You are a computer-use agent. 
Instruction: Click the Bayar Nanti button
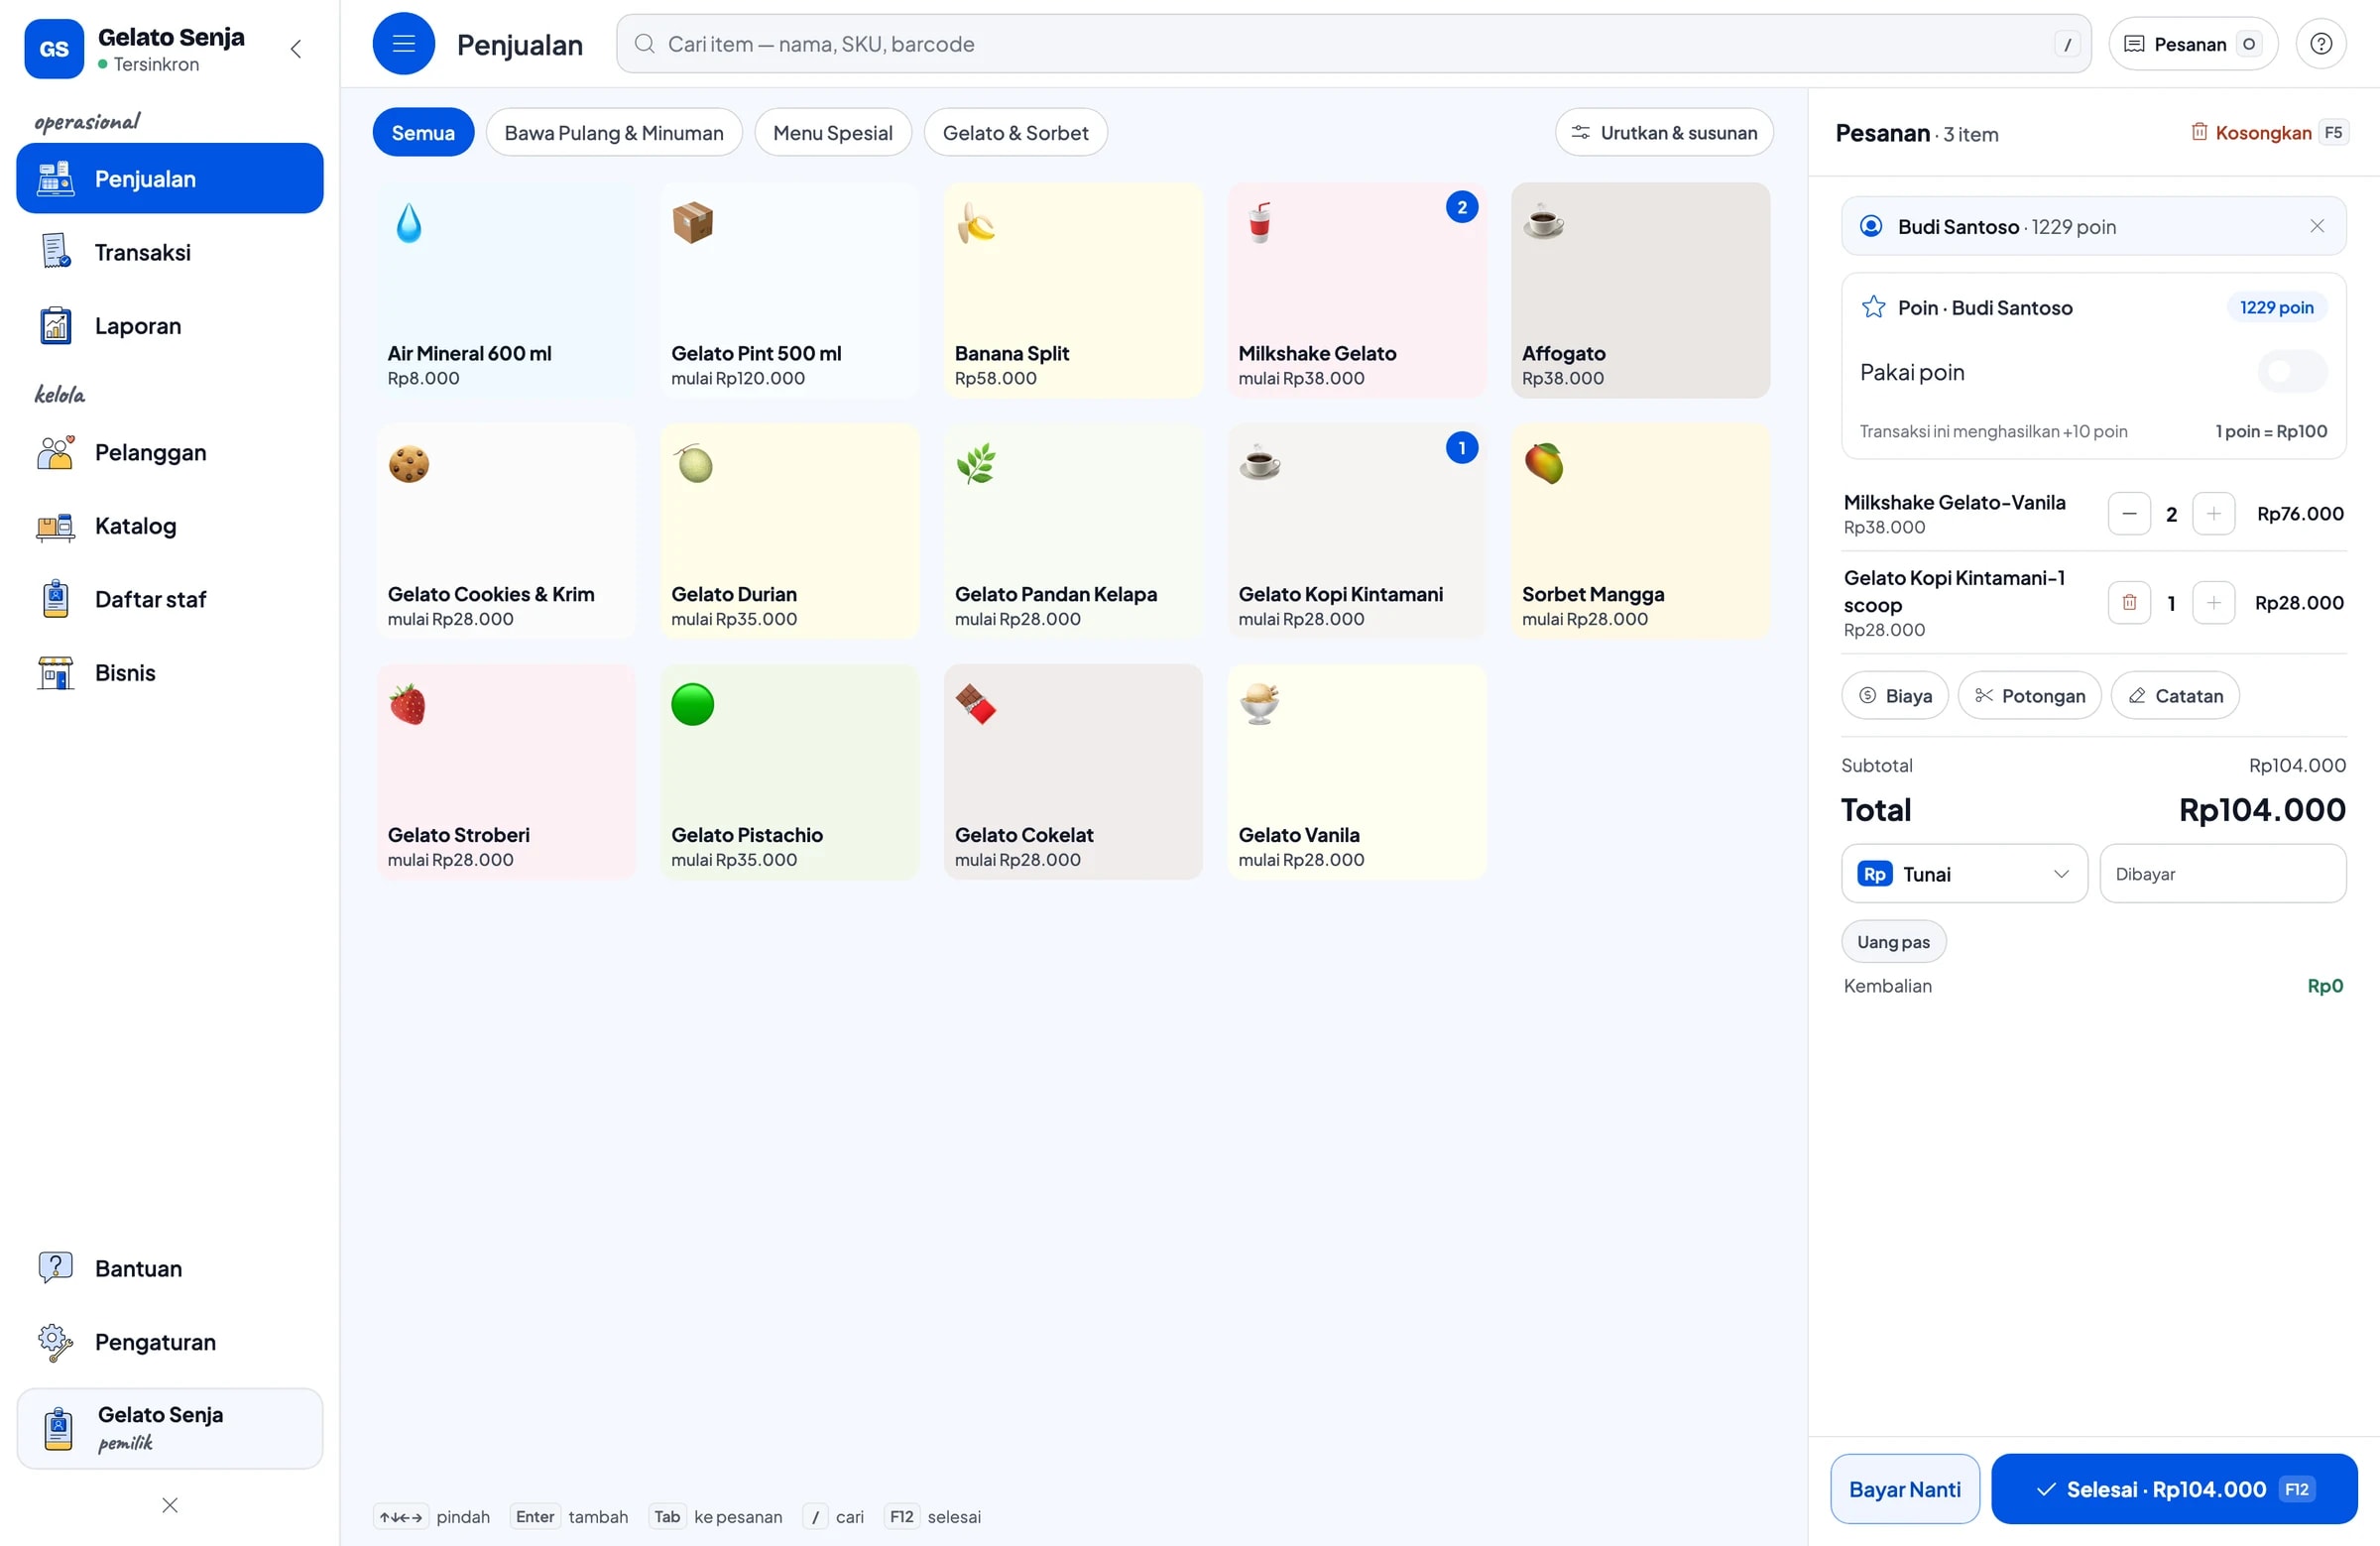point(1905,1489)
